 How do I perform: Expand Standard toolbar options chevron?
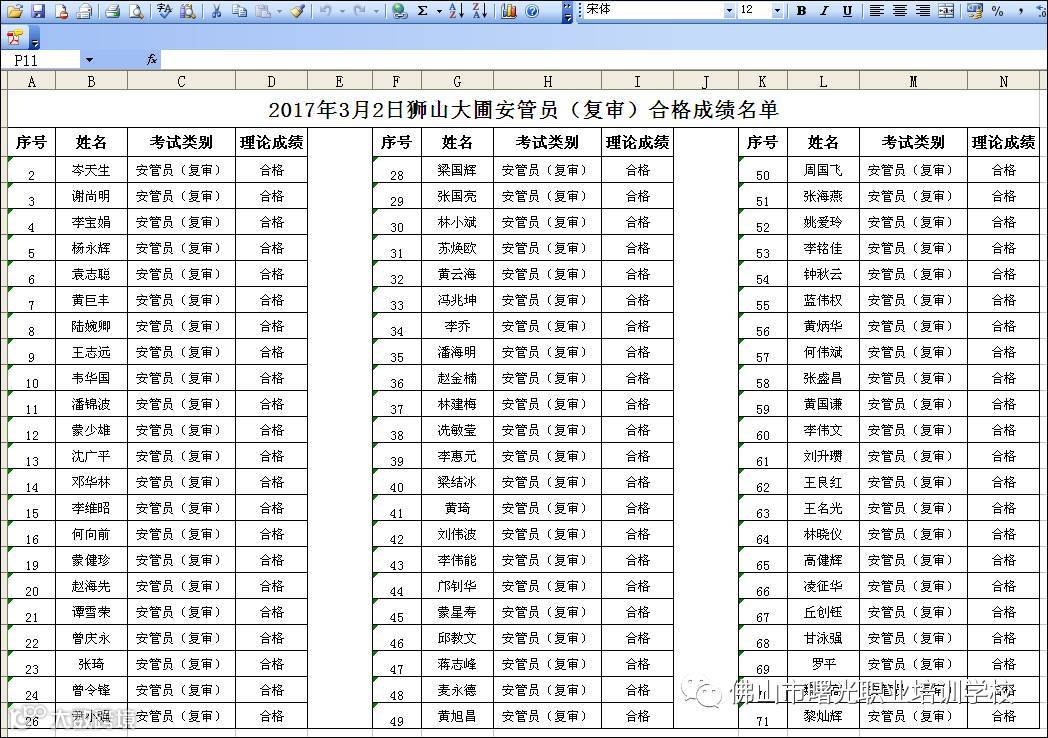pos(567,11)
